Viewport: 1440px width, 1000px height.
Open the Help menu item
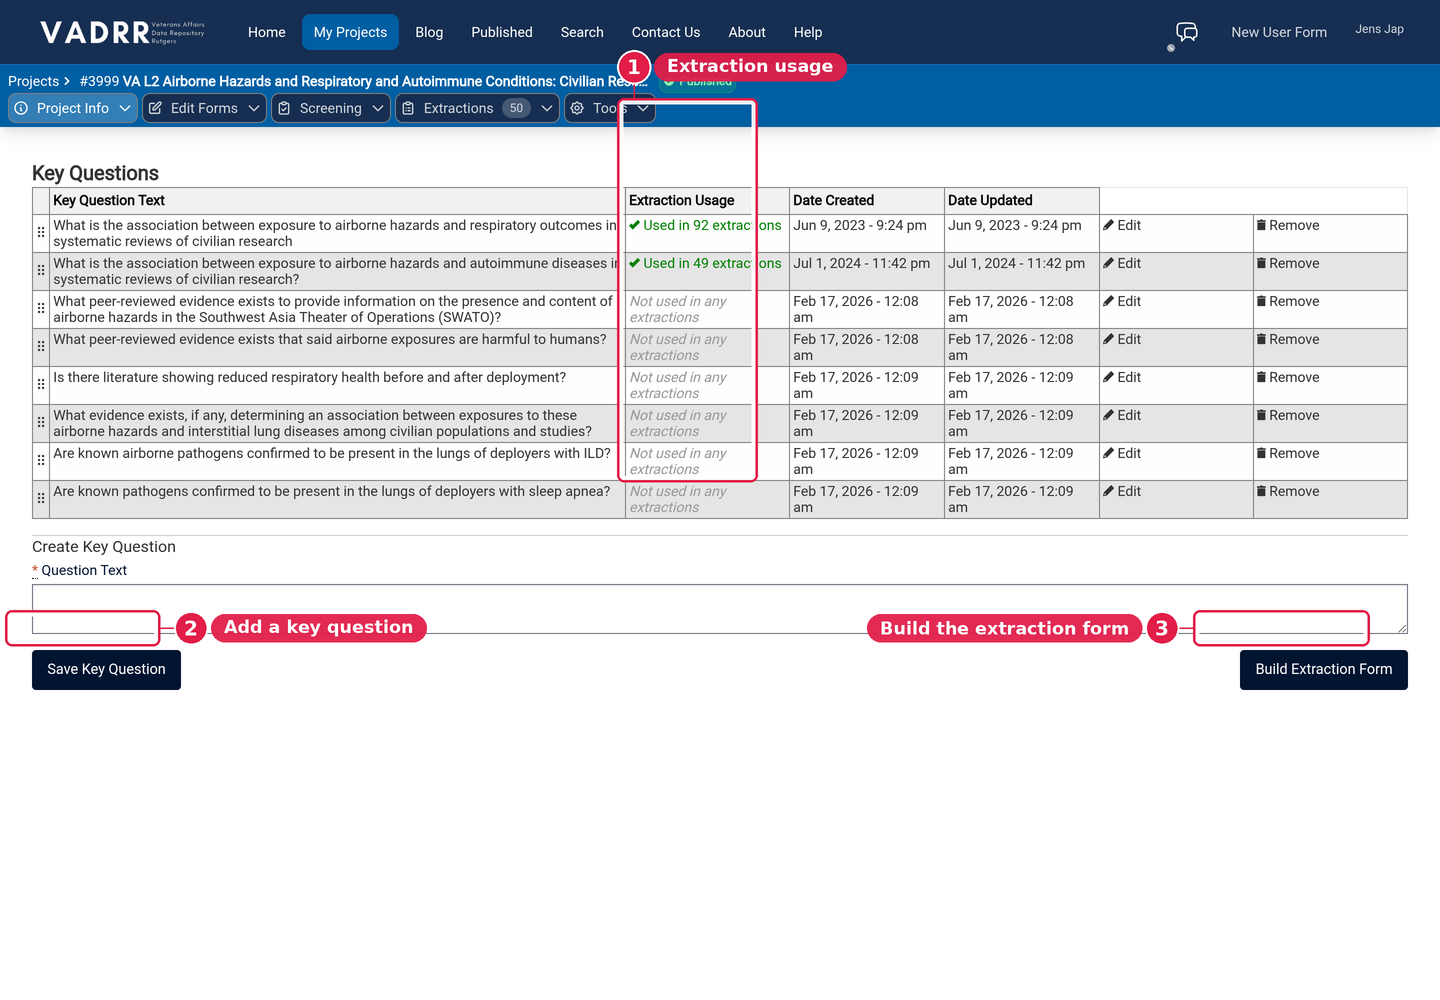click(808, 32)
